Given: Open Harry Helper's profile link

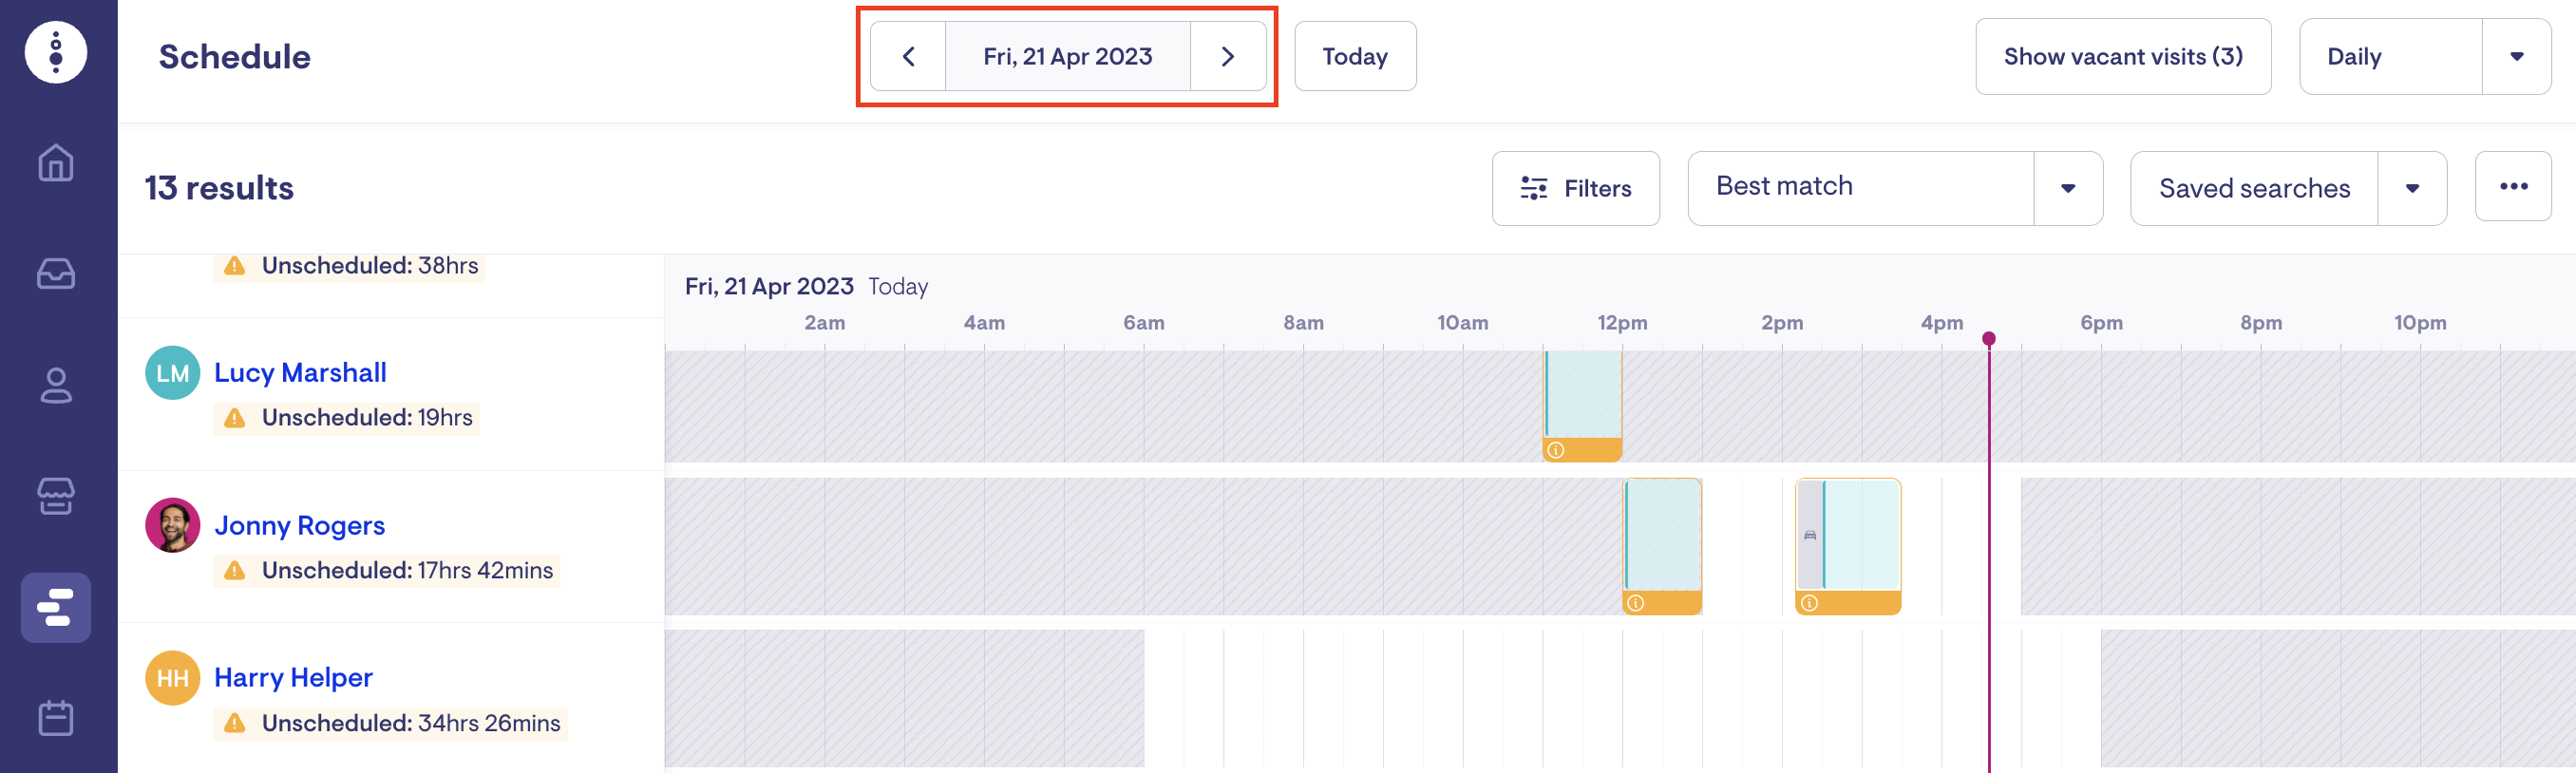Looking at the screenshot, I should pyautogui.click(x=293, y=678).
